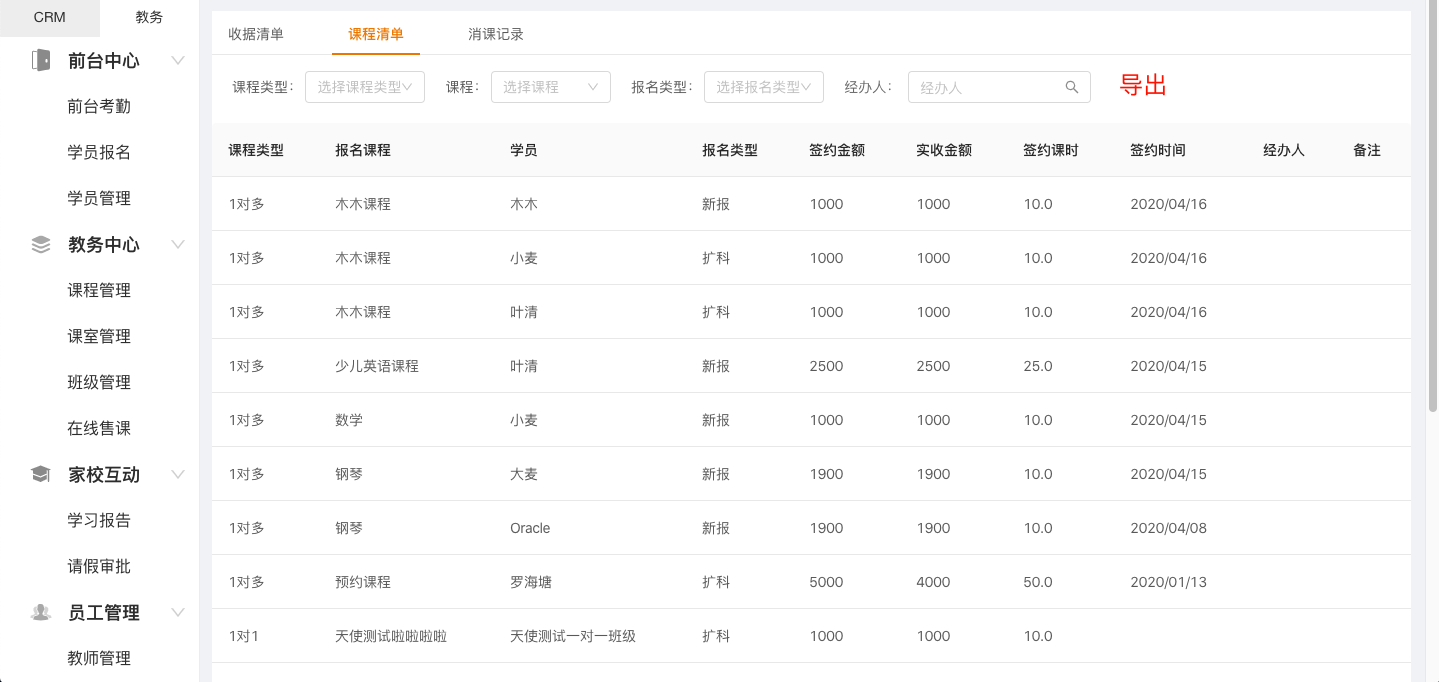Switch to the 消课记录 tab

pos(496,34)
